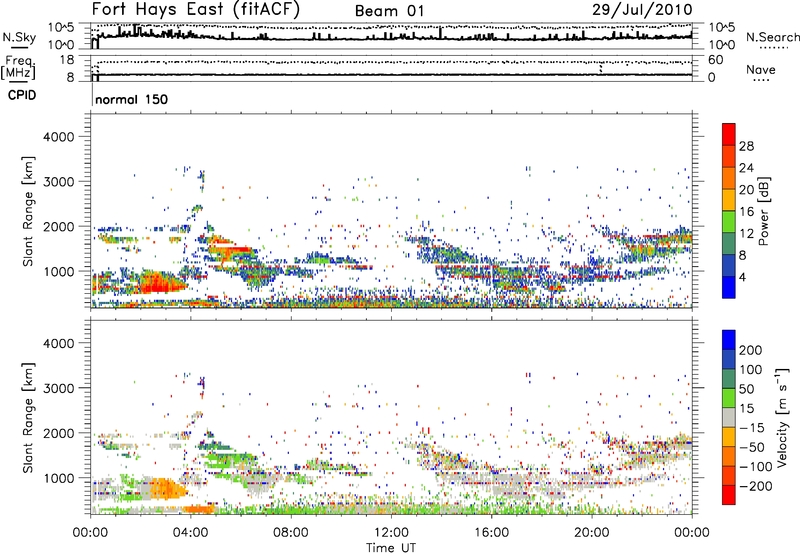Screen dimensions: 800x554
Task: Pick the yellow 16–20 dB power colorbar segment
Action: coord(729,200)
